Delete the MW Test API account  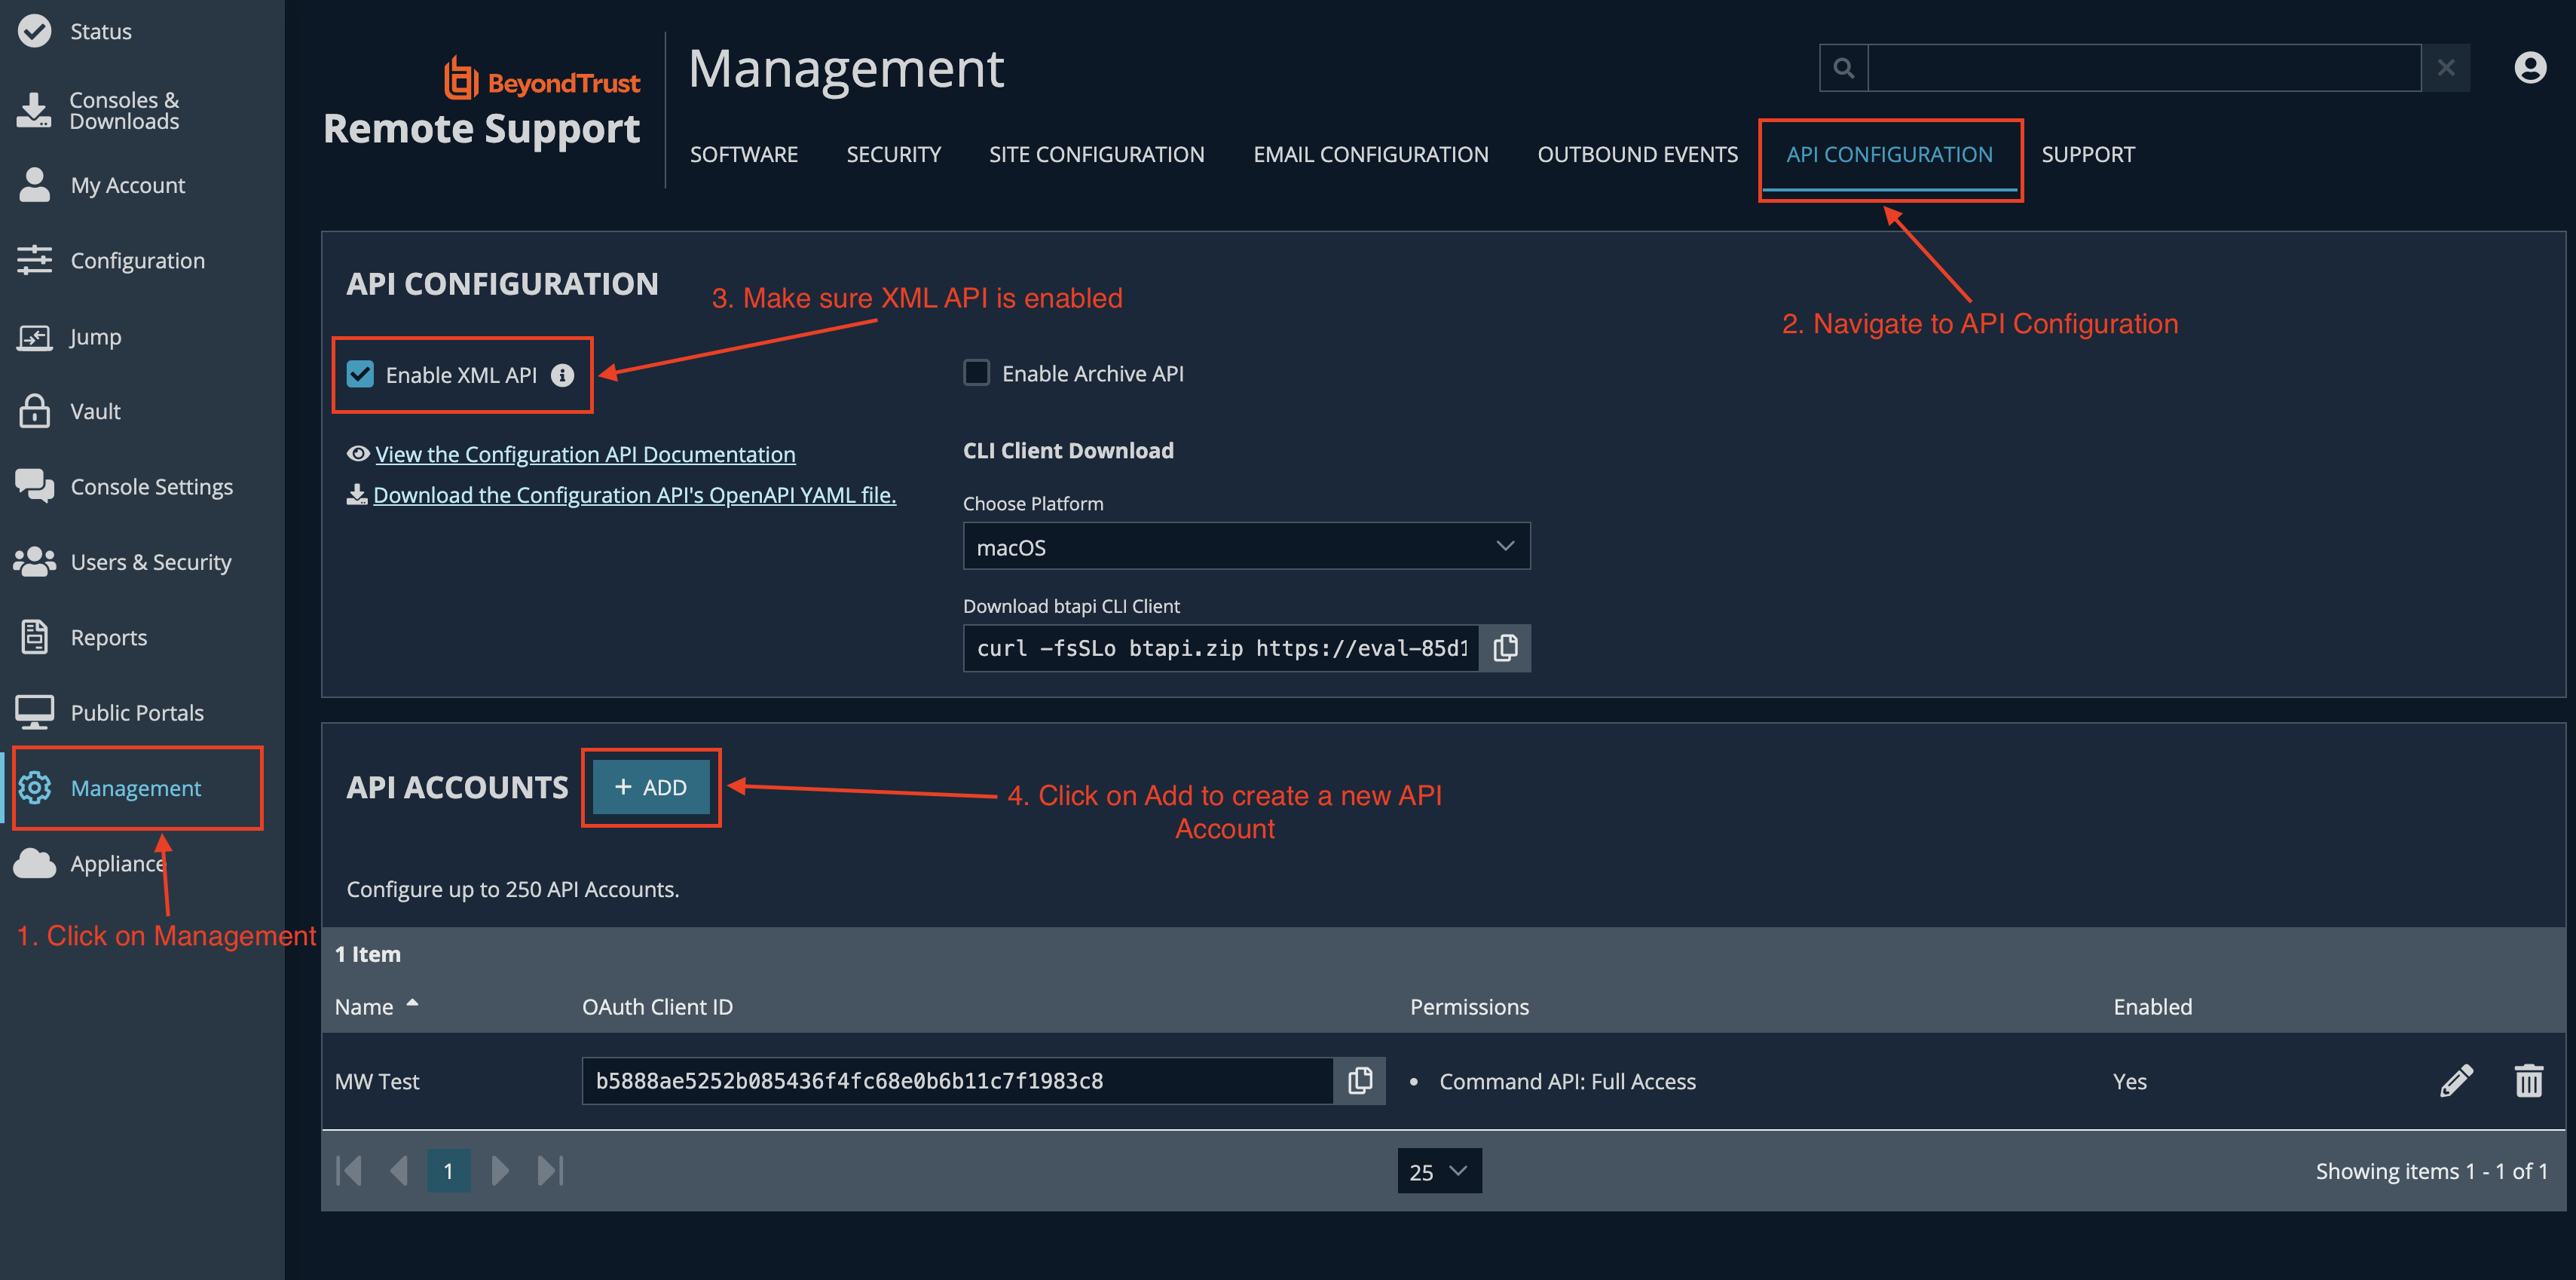click(x=2529, y=1081)
